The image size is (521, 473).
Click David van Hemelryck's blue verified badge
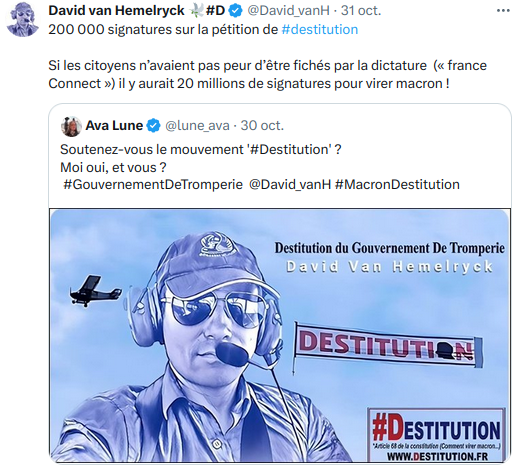[236, 11]
